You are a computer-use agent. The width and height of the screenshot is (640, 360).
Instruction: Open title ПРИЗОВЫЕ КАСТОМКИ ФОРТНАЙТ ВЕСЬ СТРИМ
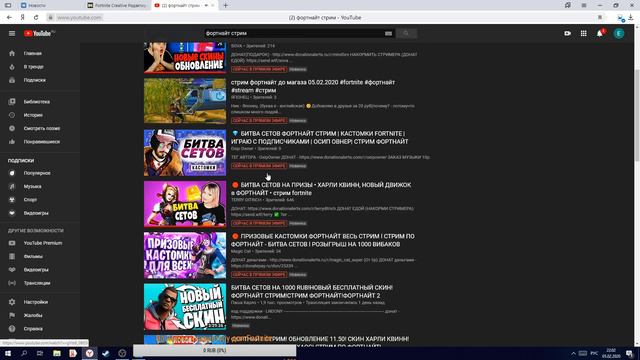323,240
